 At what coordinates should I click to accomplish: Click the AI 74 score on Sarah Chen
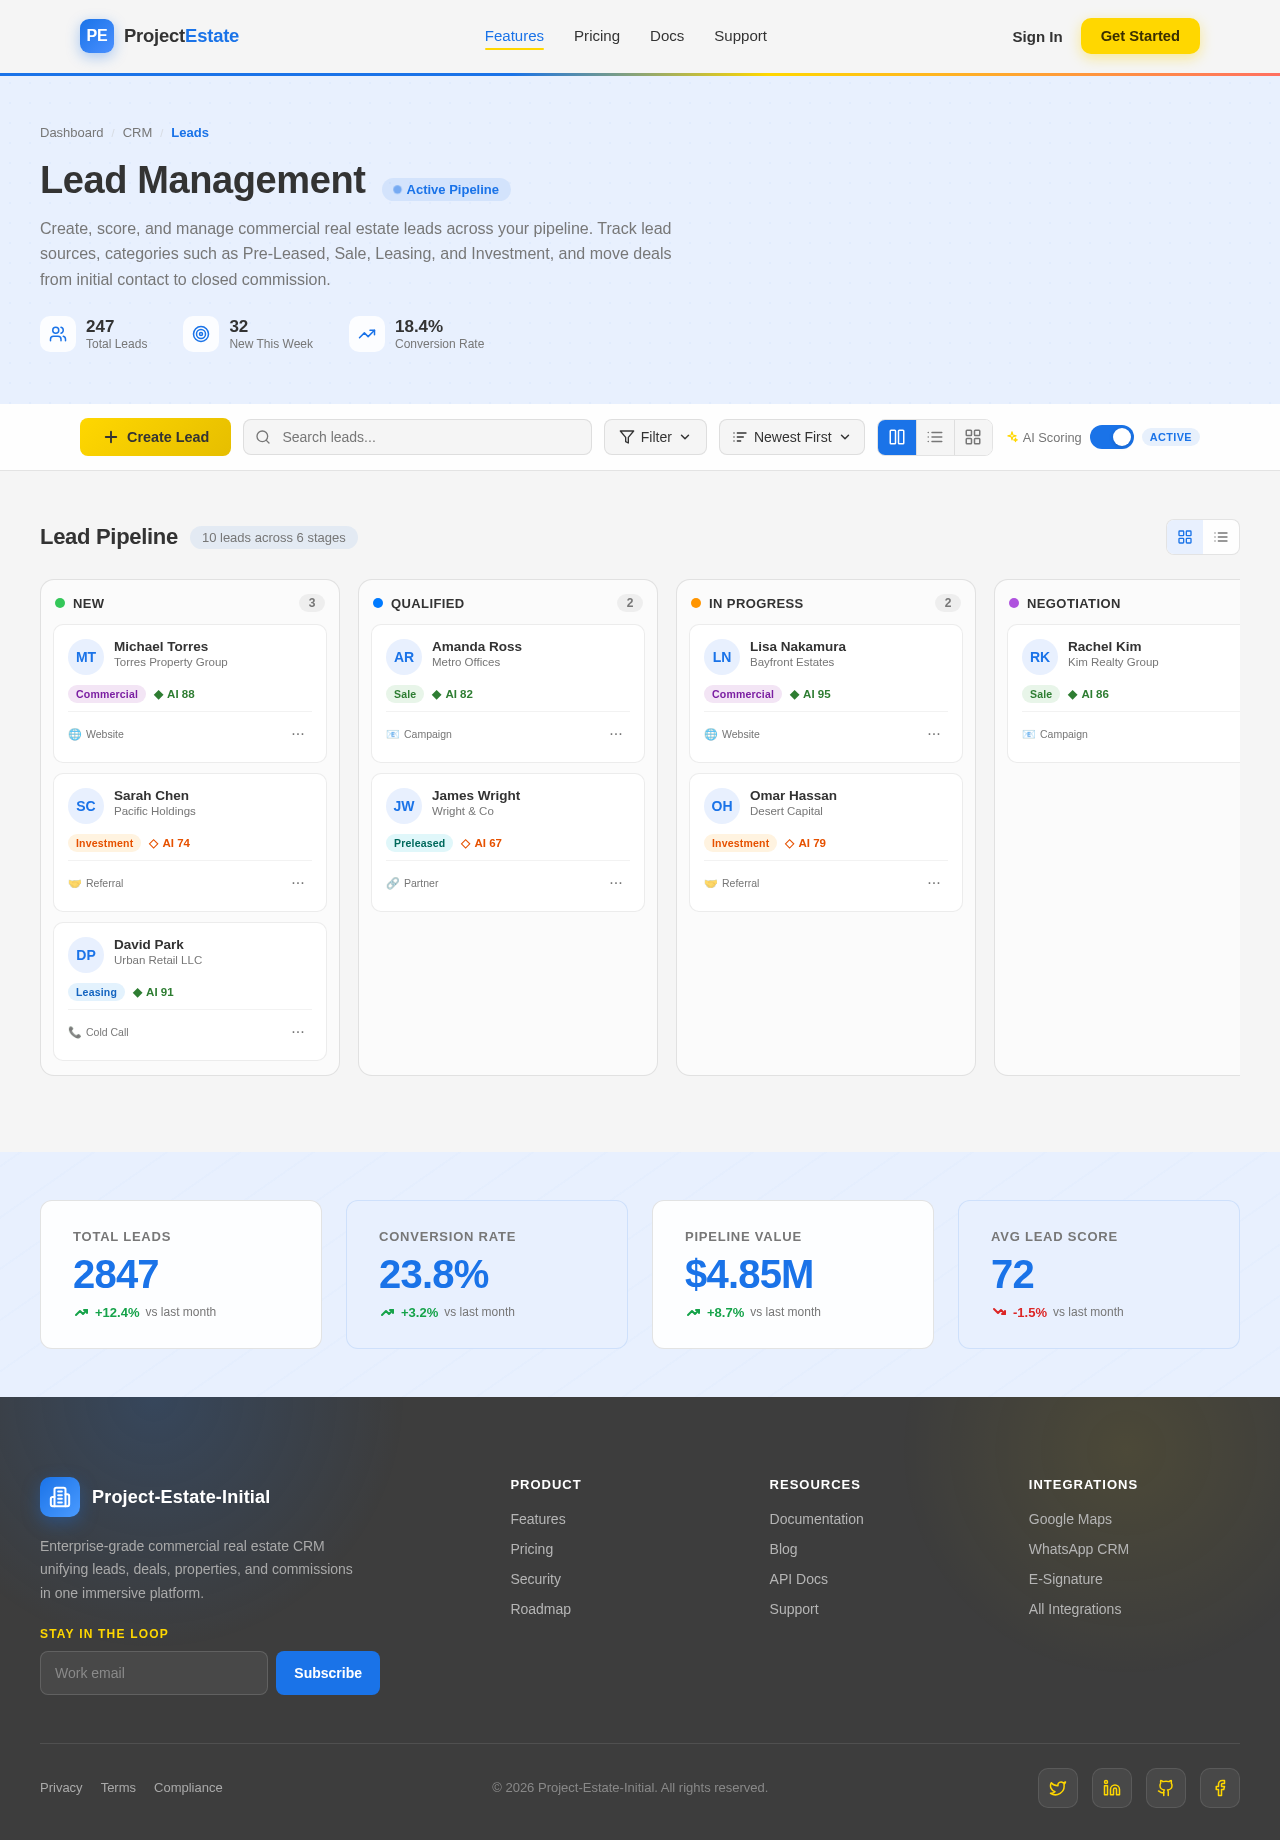pyautogui.click(x=169, y=843)
